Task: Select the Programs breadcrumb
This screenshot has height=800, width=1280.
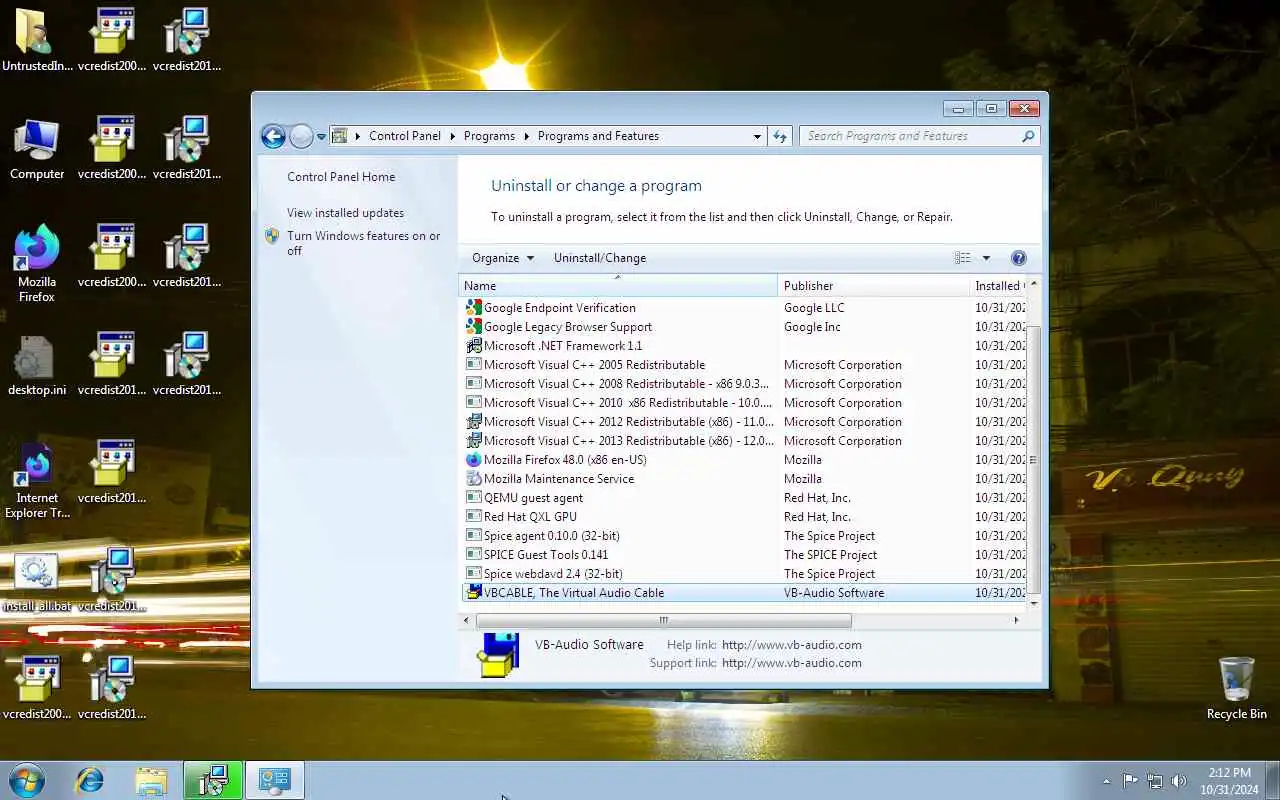Action: [x=489, y=136]
